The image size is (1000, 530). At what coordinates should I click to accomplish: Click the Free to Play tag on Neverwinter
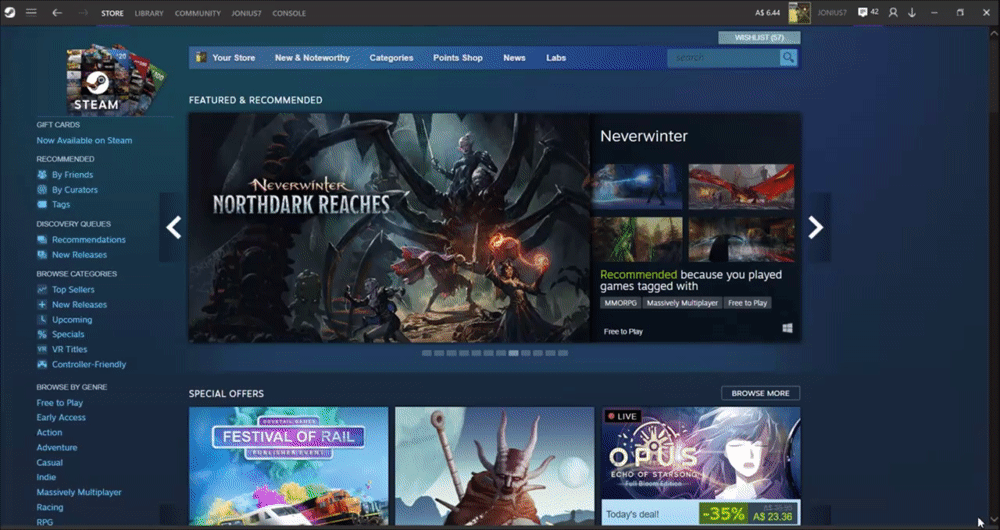pos(747,303)
